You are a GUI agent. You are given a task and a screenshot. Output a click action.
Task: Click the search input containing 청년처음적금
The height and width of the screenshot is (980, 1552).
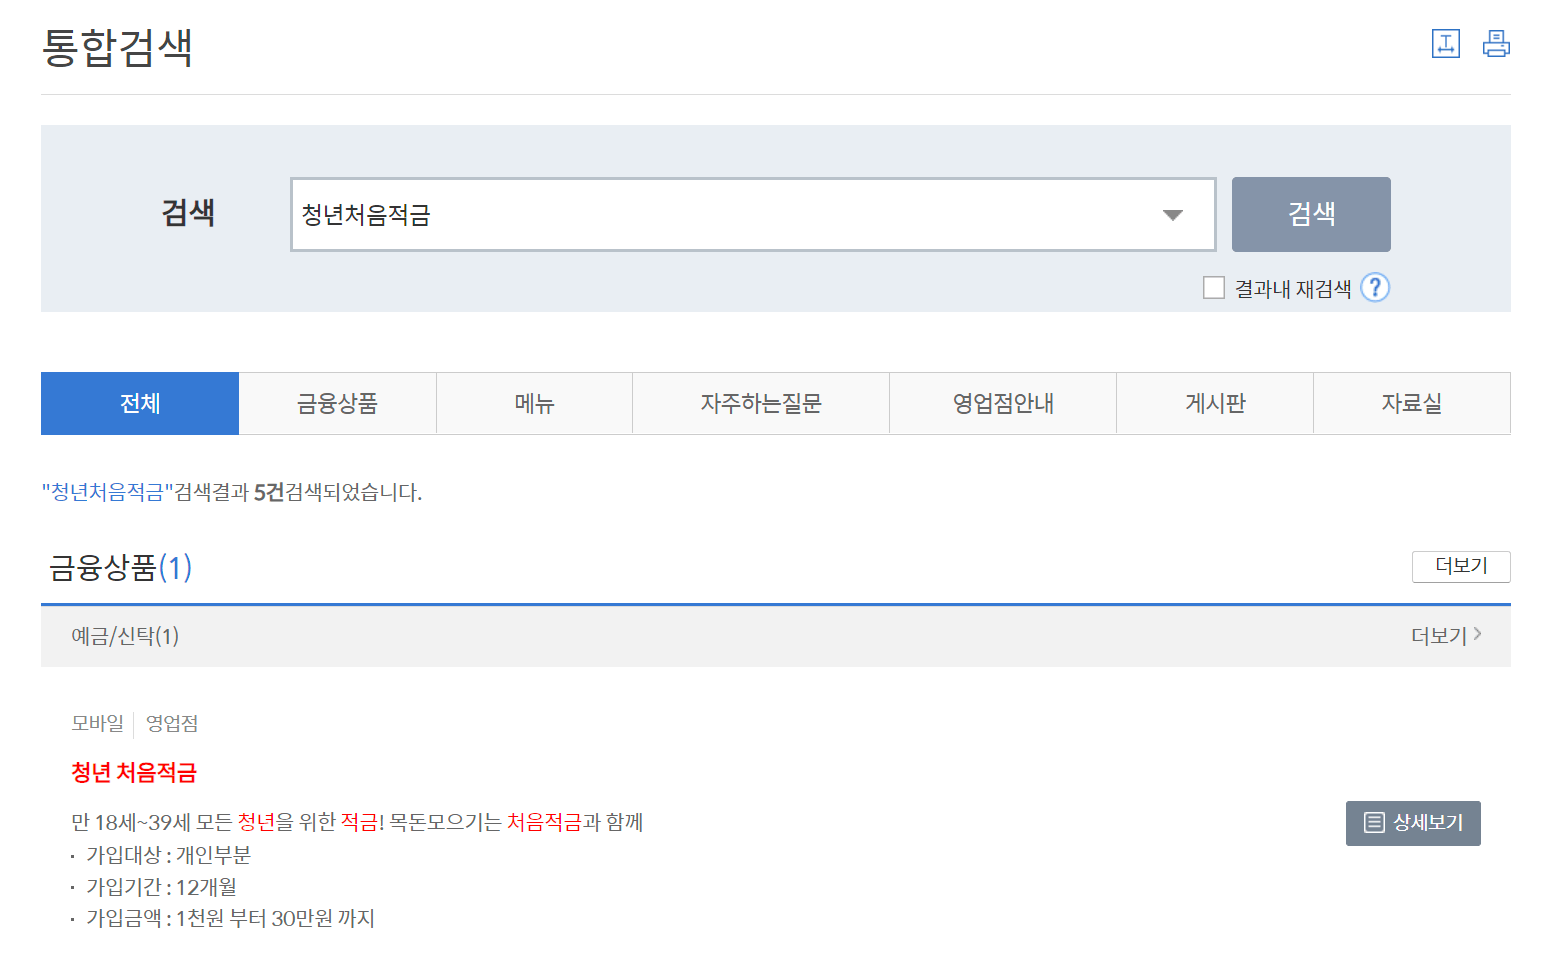[753, 215]
